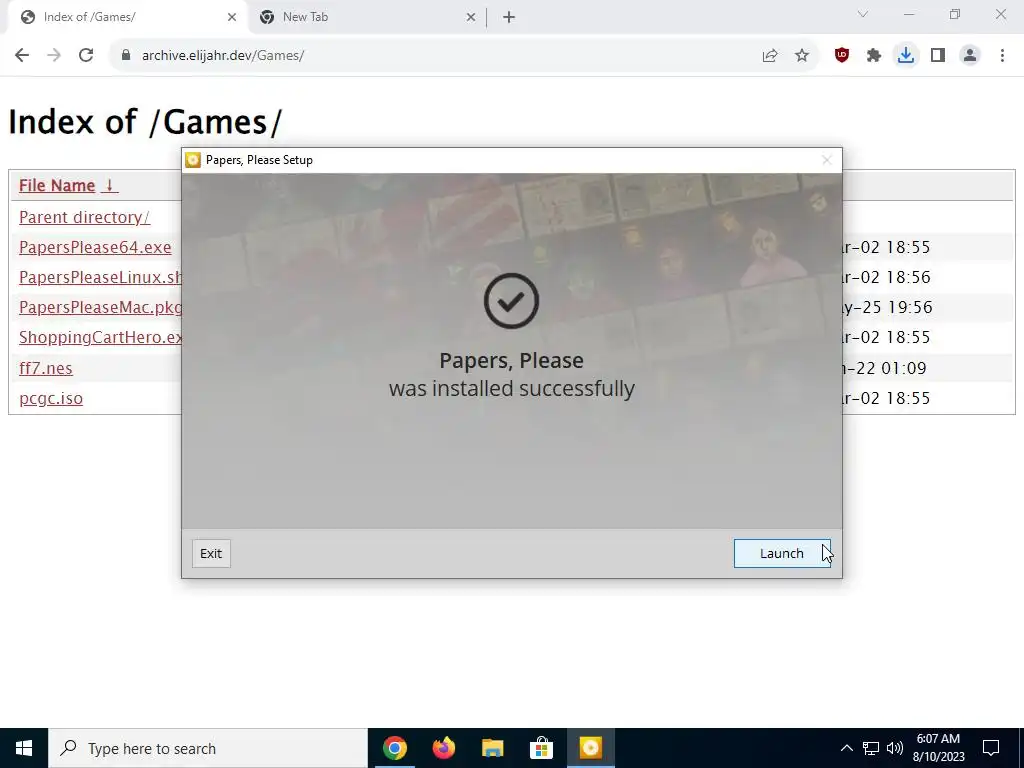Select the Papers, Please installer taskbar icon

point(590,748)
